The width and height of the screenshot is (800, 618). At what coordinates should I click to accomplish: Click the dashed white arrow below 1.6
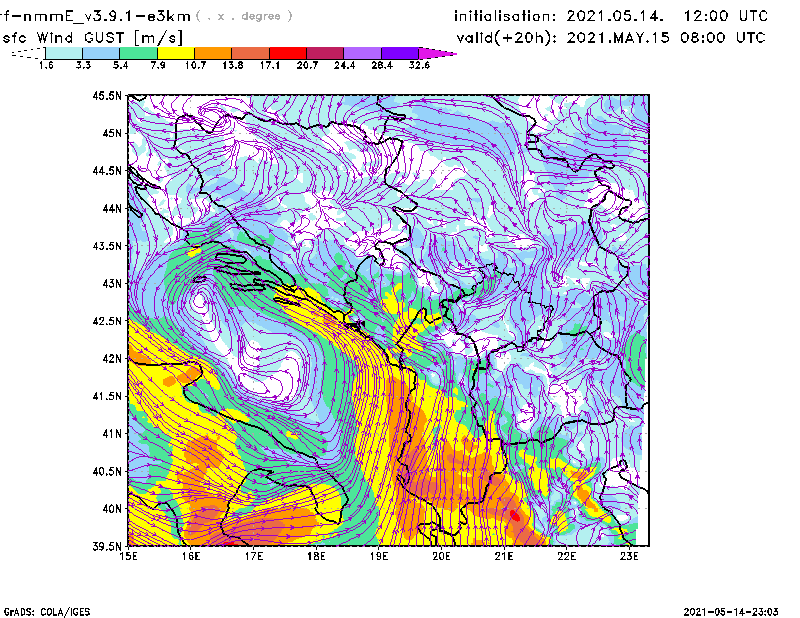(28, 53)
